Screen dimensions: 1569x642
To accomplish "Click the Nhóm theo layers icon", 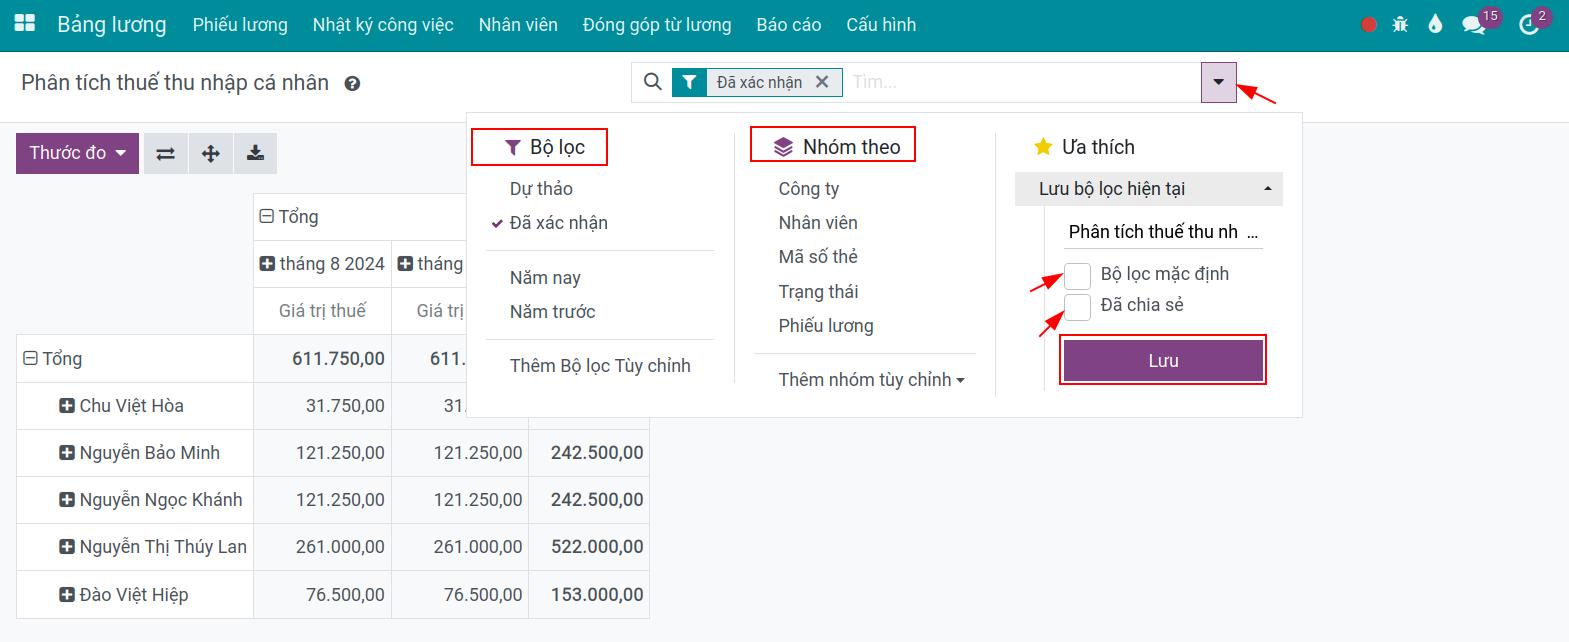I will click(x=784, y=147).
